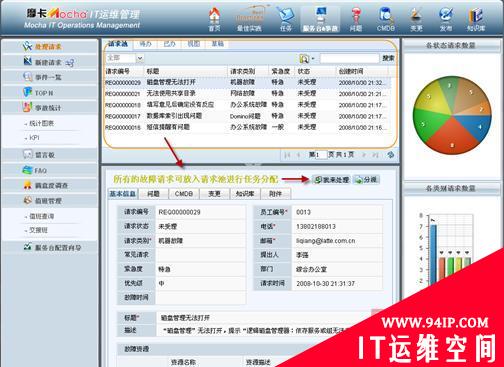The width and height of the screenshot is (504, 367).
Task: Open the 服务台 service desk module icon
Action: pos(320,19)
